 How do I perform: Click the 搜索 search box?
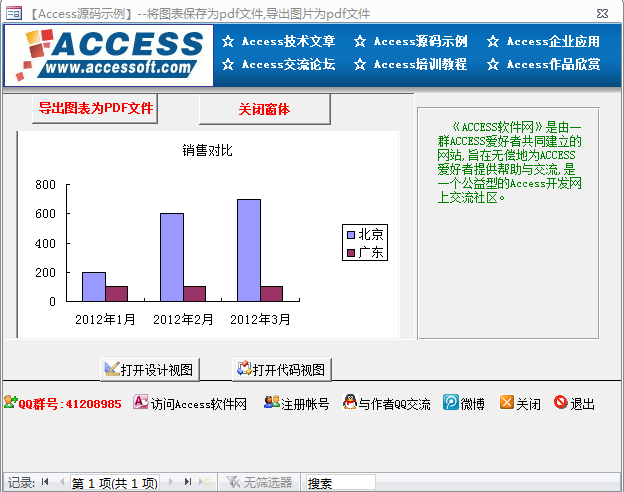click(340, 483)
